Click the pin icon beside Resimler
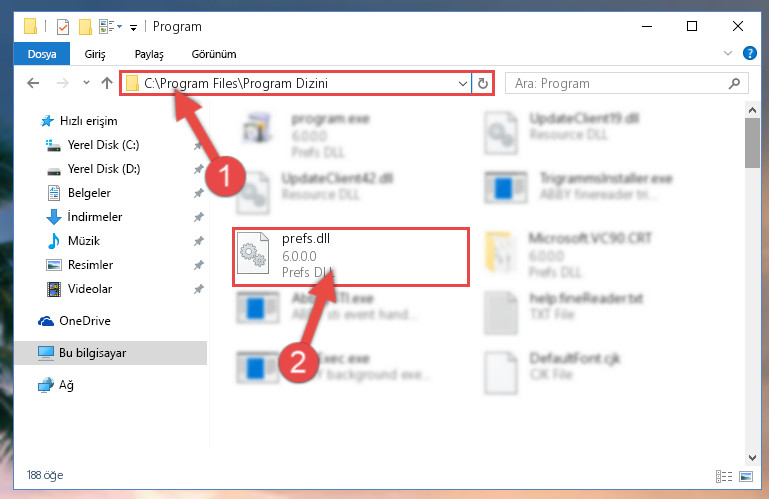769x499 pixels. (198, 265)
